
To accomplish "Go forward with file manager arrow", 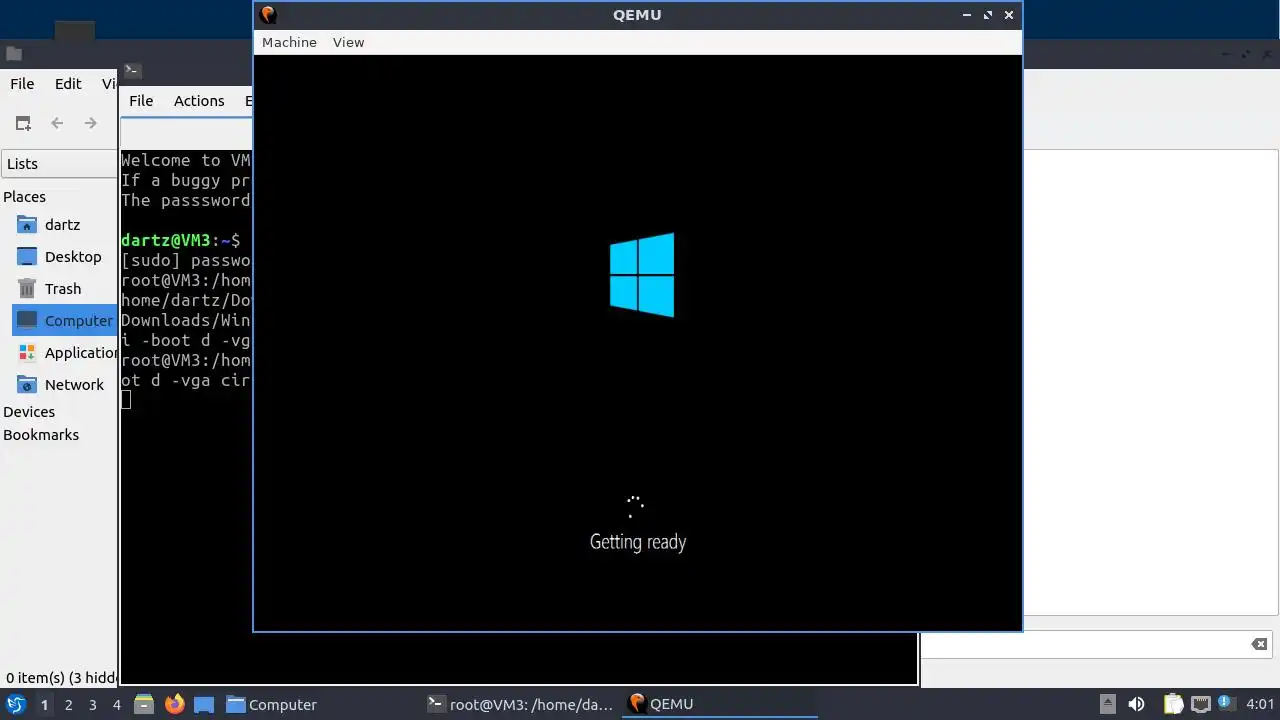I will pyautogui.click(x=91, y=123).
